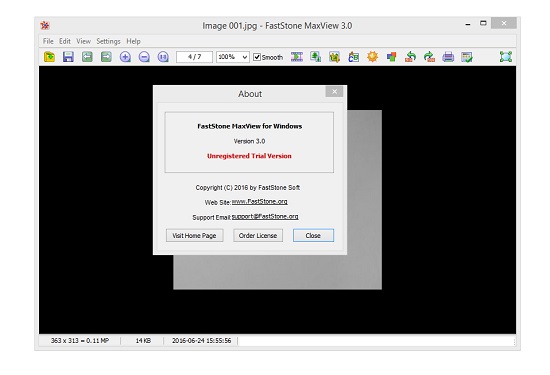Viewport: 550px width, 375px height.
Task: Click the 4 / 7 page number field
Action: (194, 57)
